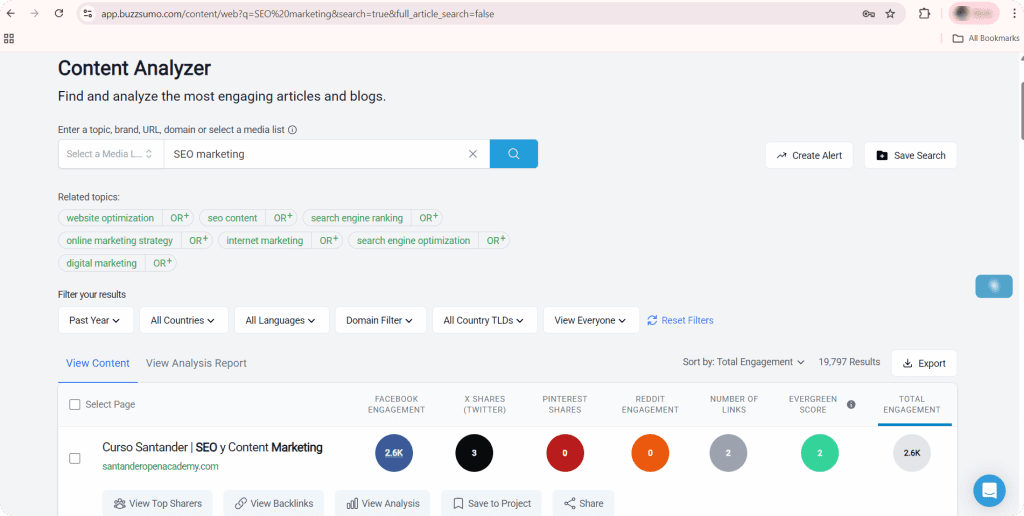Image resolution: width=1024 pixels, height=516 pixels.
Task: Sort by Facebook Engagement column
Action: tap(396, 404)
